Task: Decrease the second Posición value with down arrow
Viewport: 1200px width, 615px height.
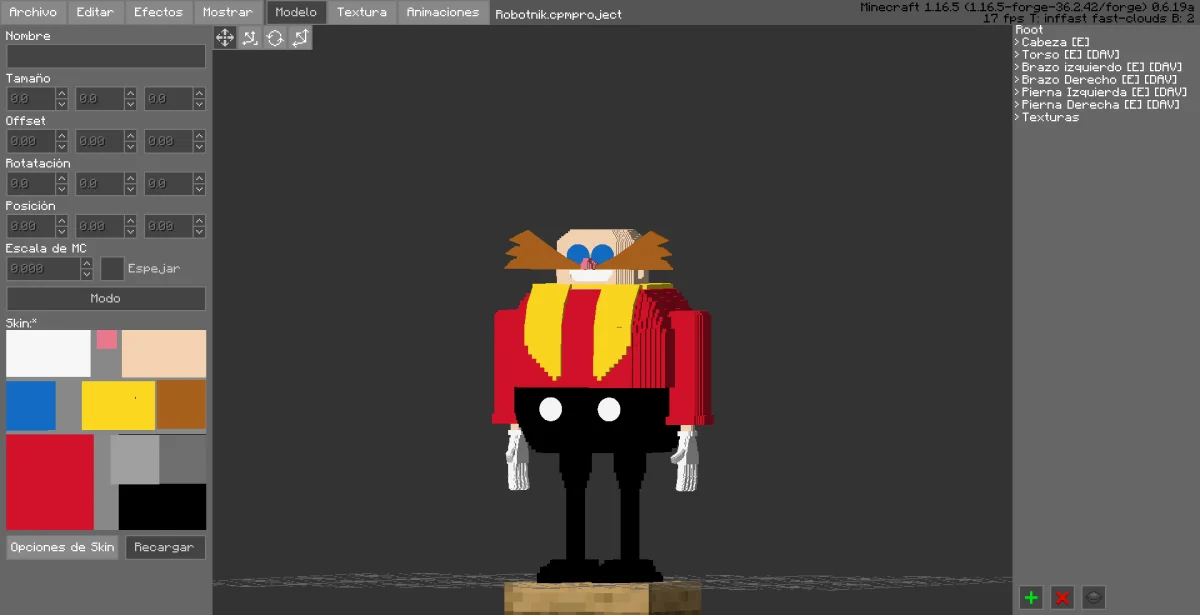Action: [x=130, y=232]
